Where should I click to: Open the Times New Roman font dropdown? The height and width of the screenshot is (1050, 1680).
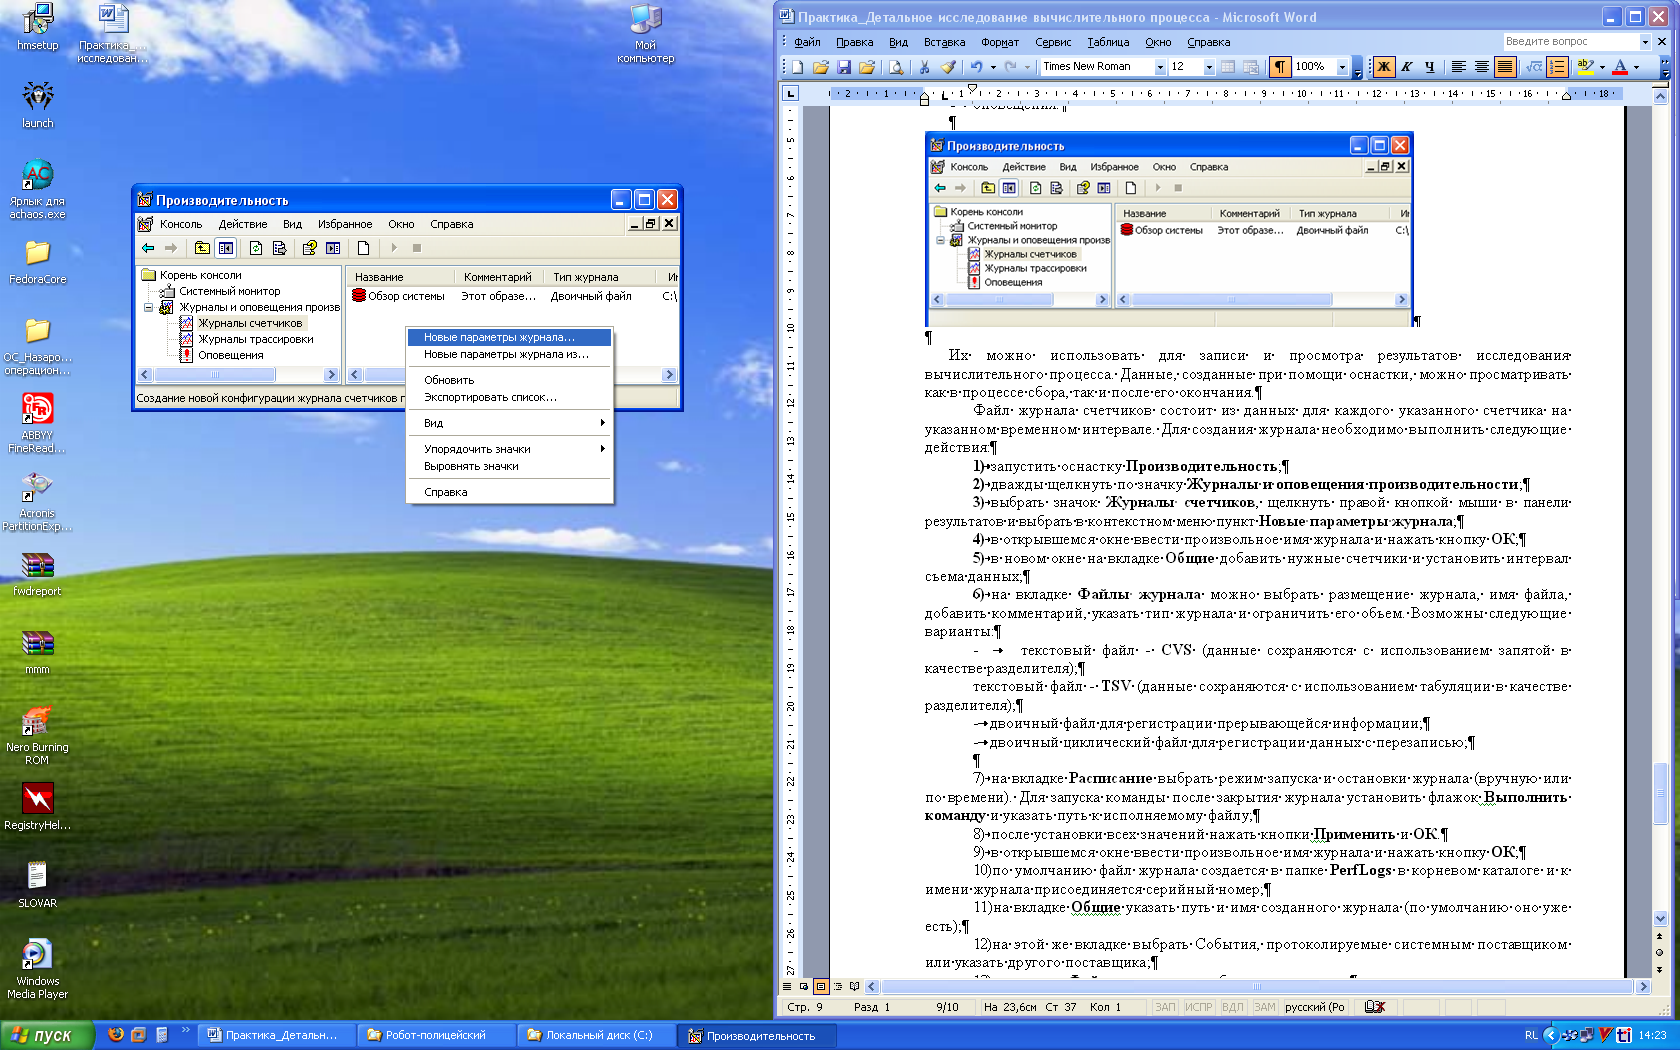(x=1160, y=67)
